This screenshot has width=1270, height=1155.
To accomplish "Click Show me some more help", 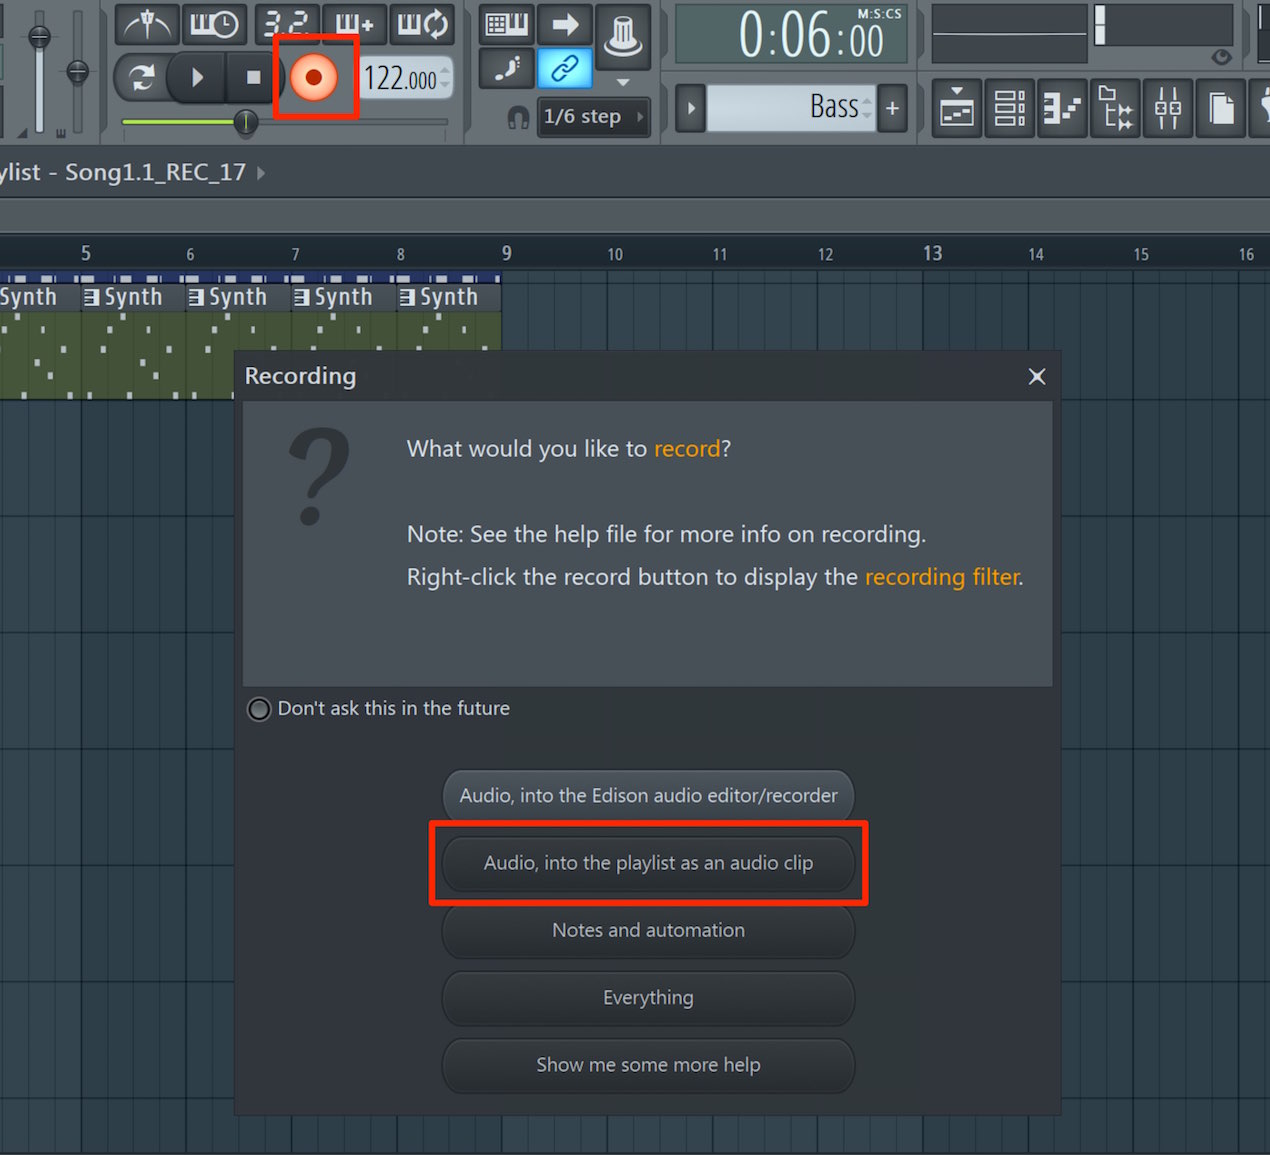I will click(x=648, y=1065).
